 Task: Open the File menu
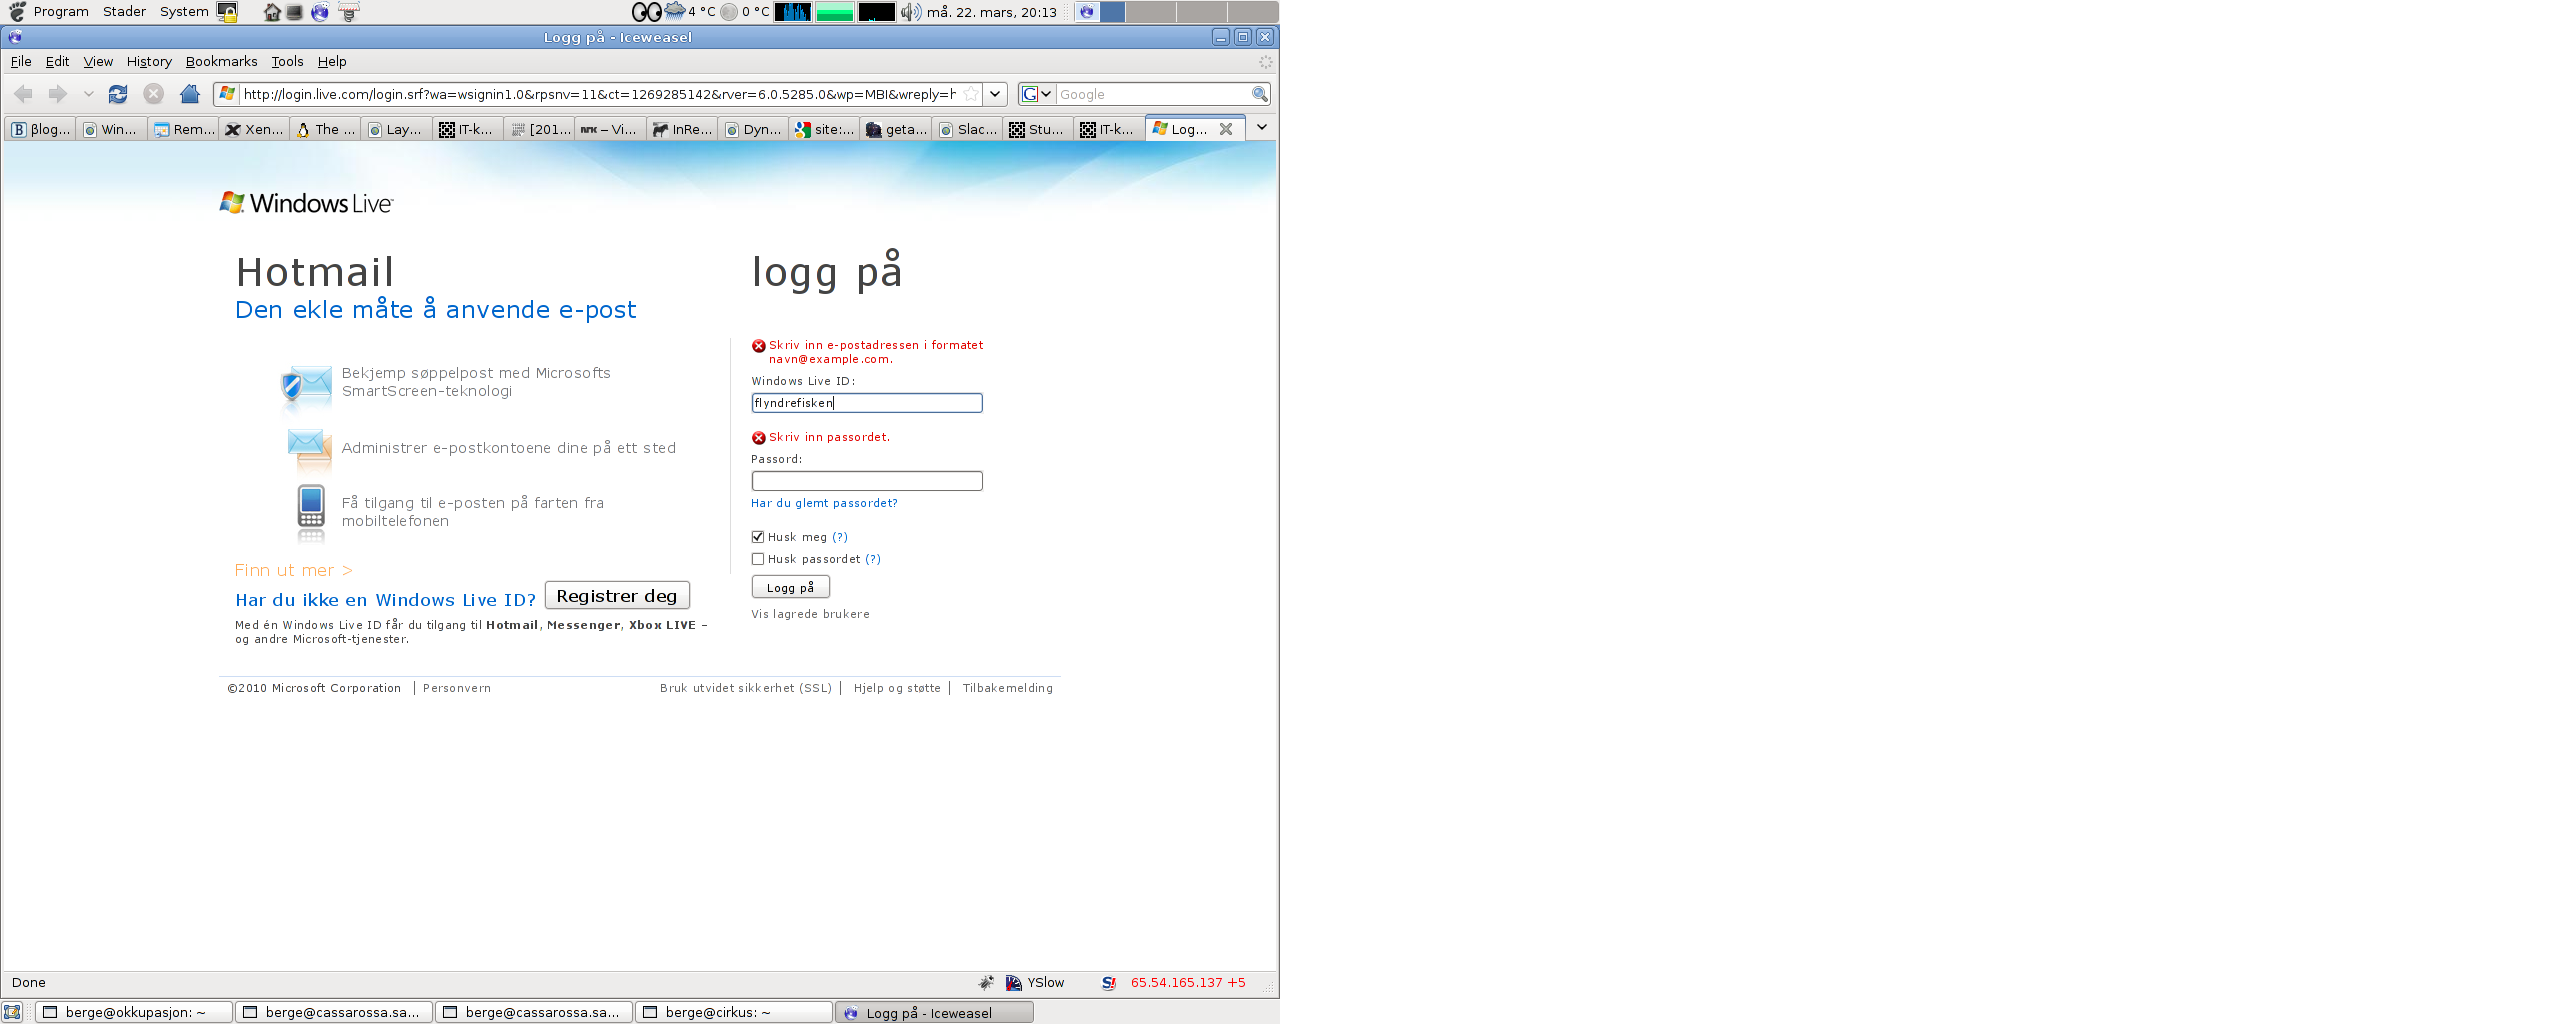point(21,62)
